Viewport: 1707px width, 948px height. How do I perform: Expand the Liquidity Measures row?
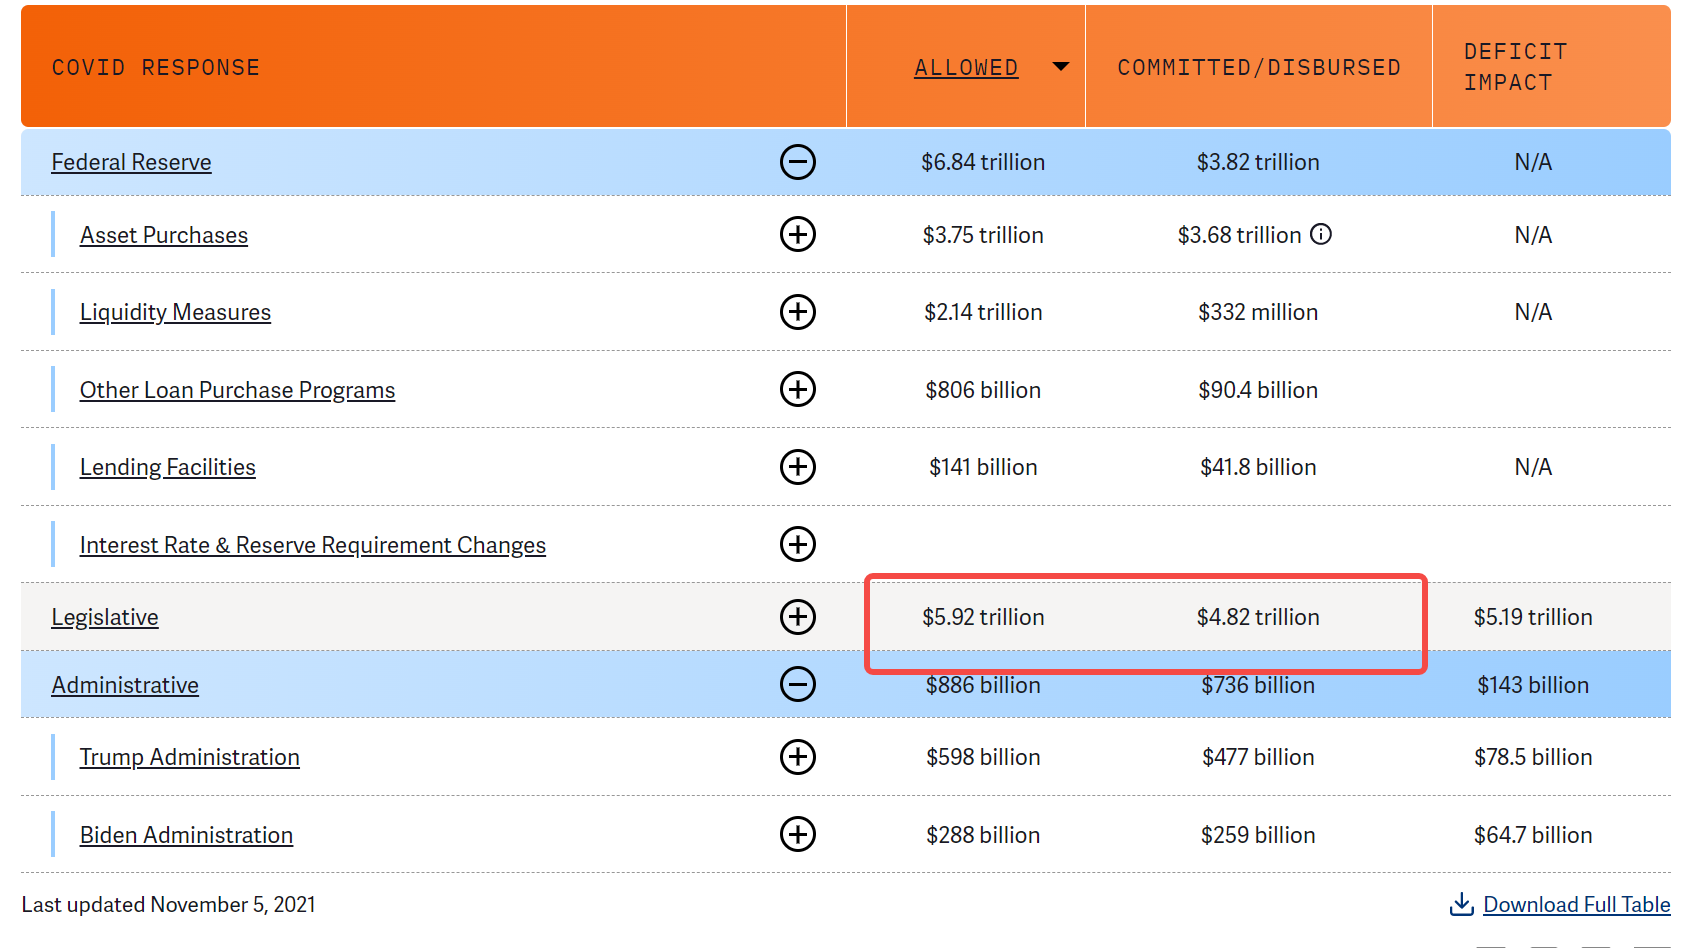coord(797,312)
